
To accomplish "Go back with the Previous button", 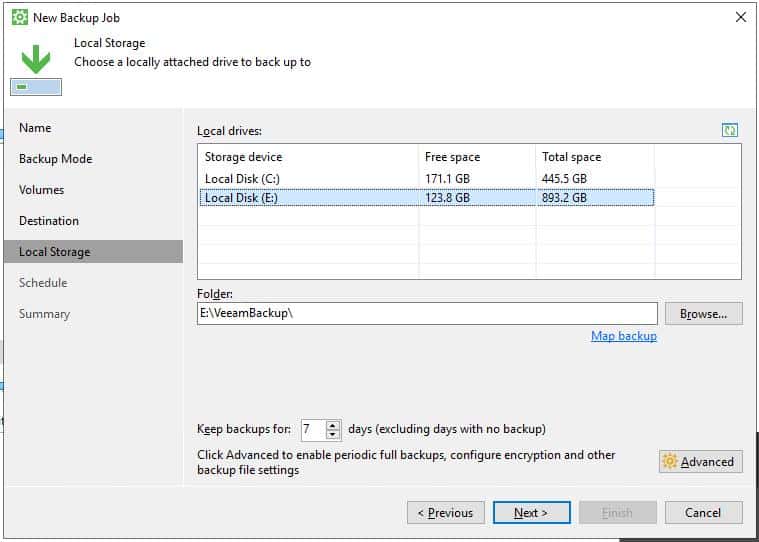I will point(445,512).
